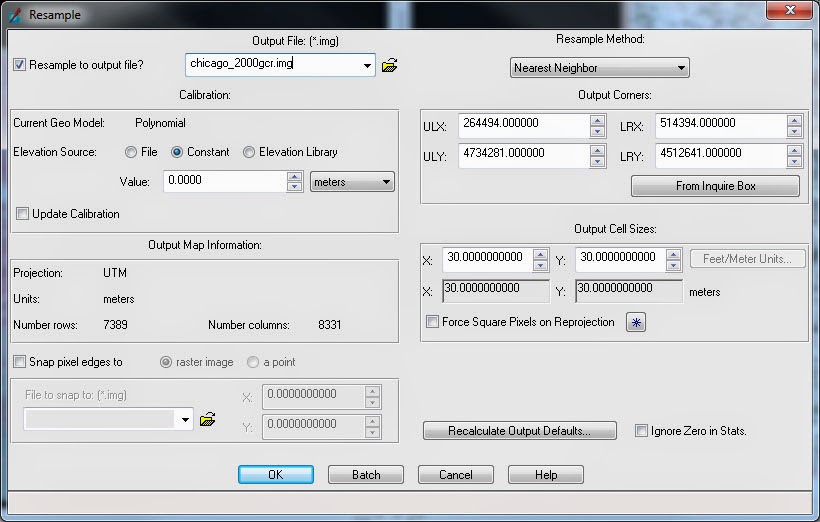Increase LRX value with up arrow
Screen dimensions: 820x522
[794, 121]
